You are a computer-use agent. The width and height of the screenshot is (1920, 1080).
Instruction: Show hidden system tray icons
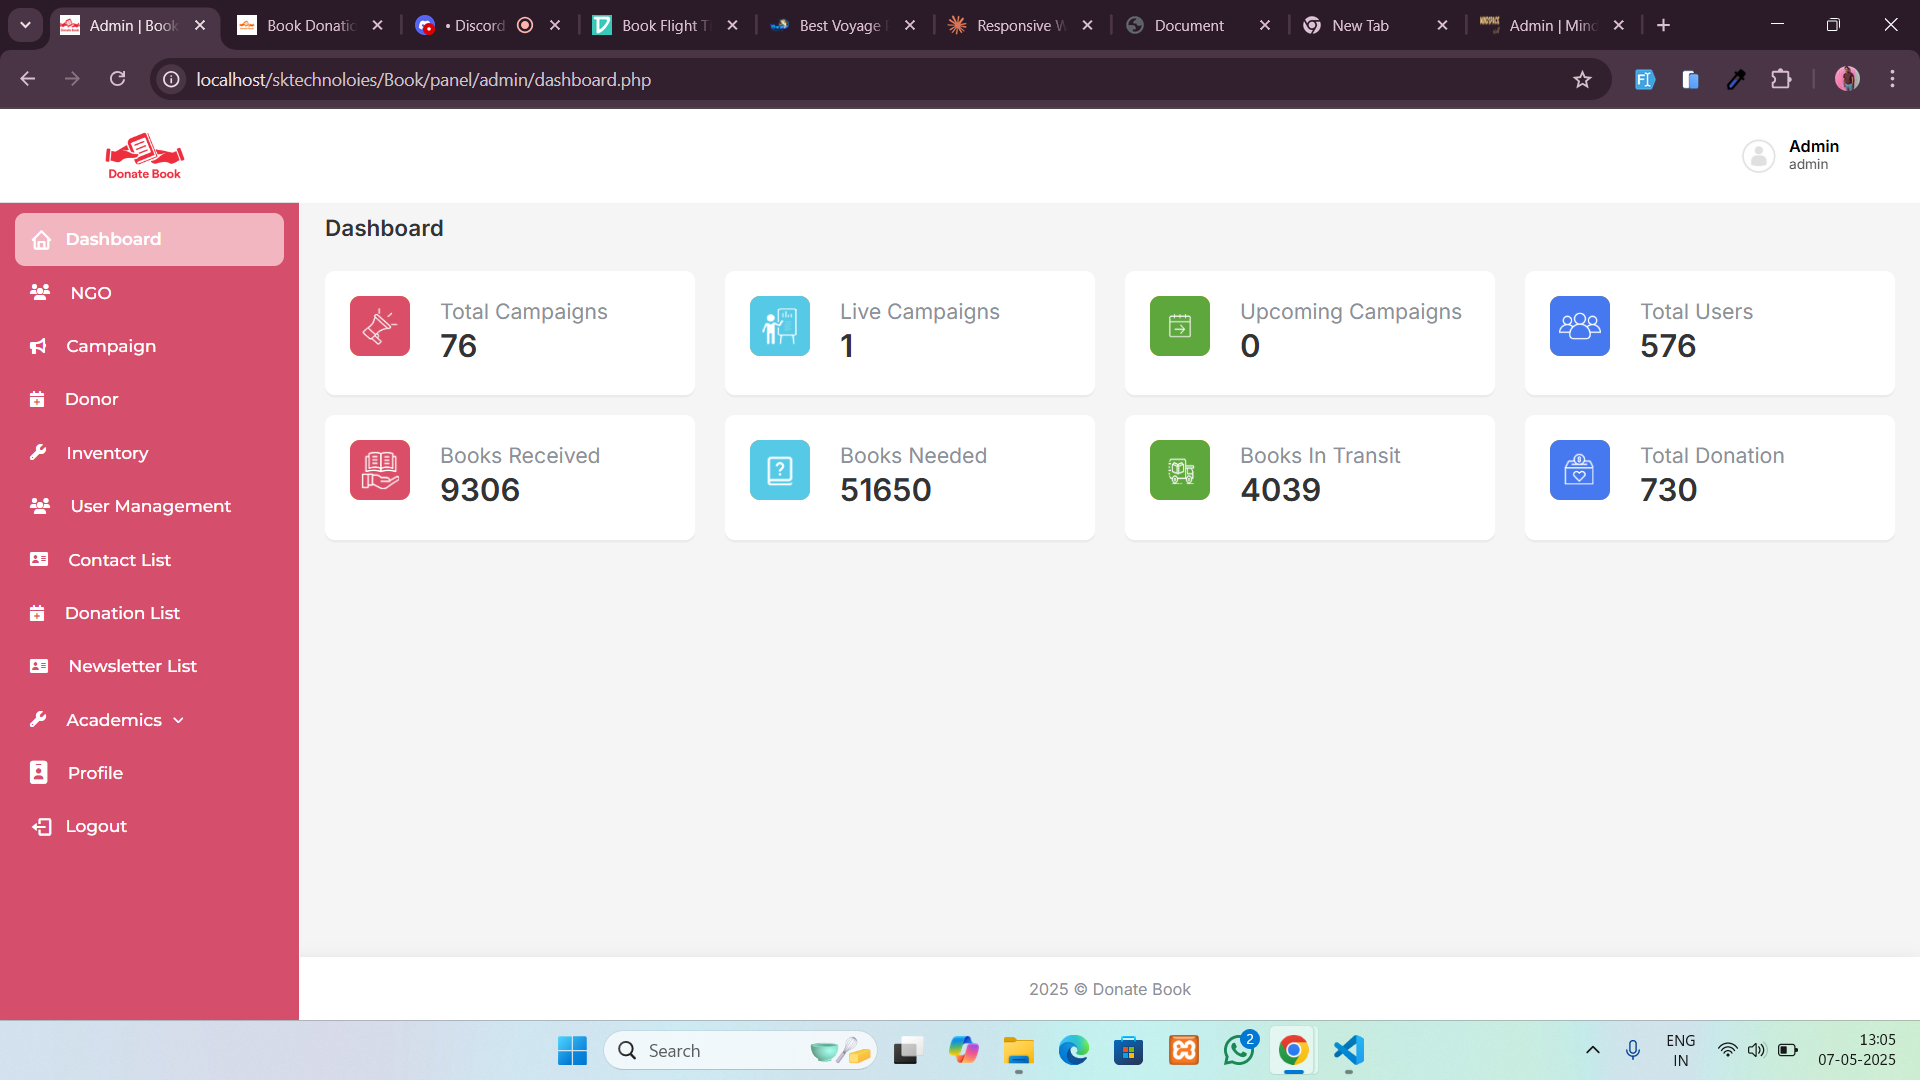click(1593, 1050)
